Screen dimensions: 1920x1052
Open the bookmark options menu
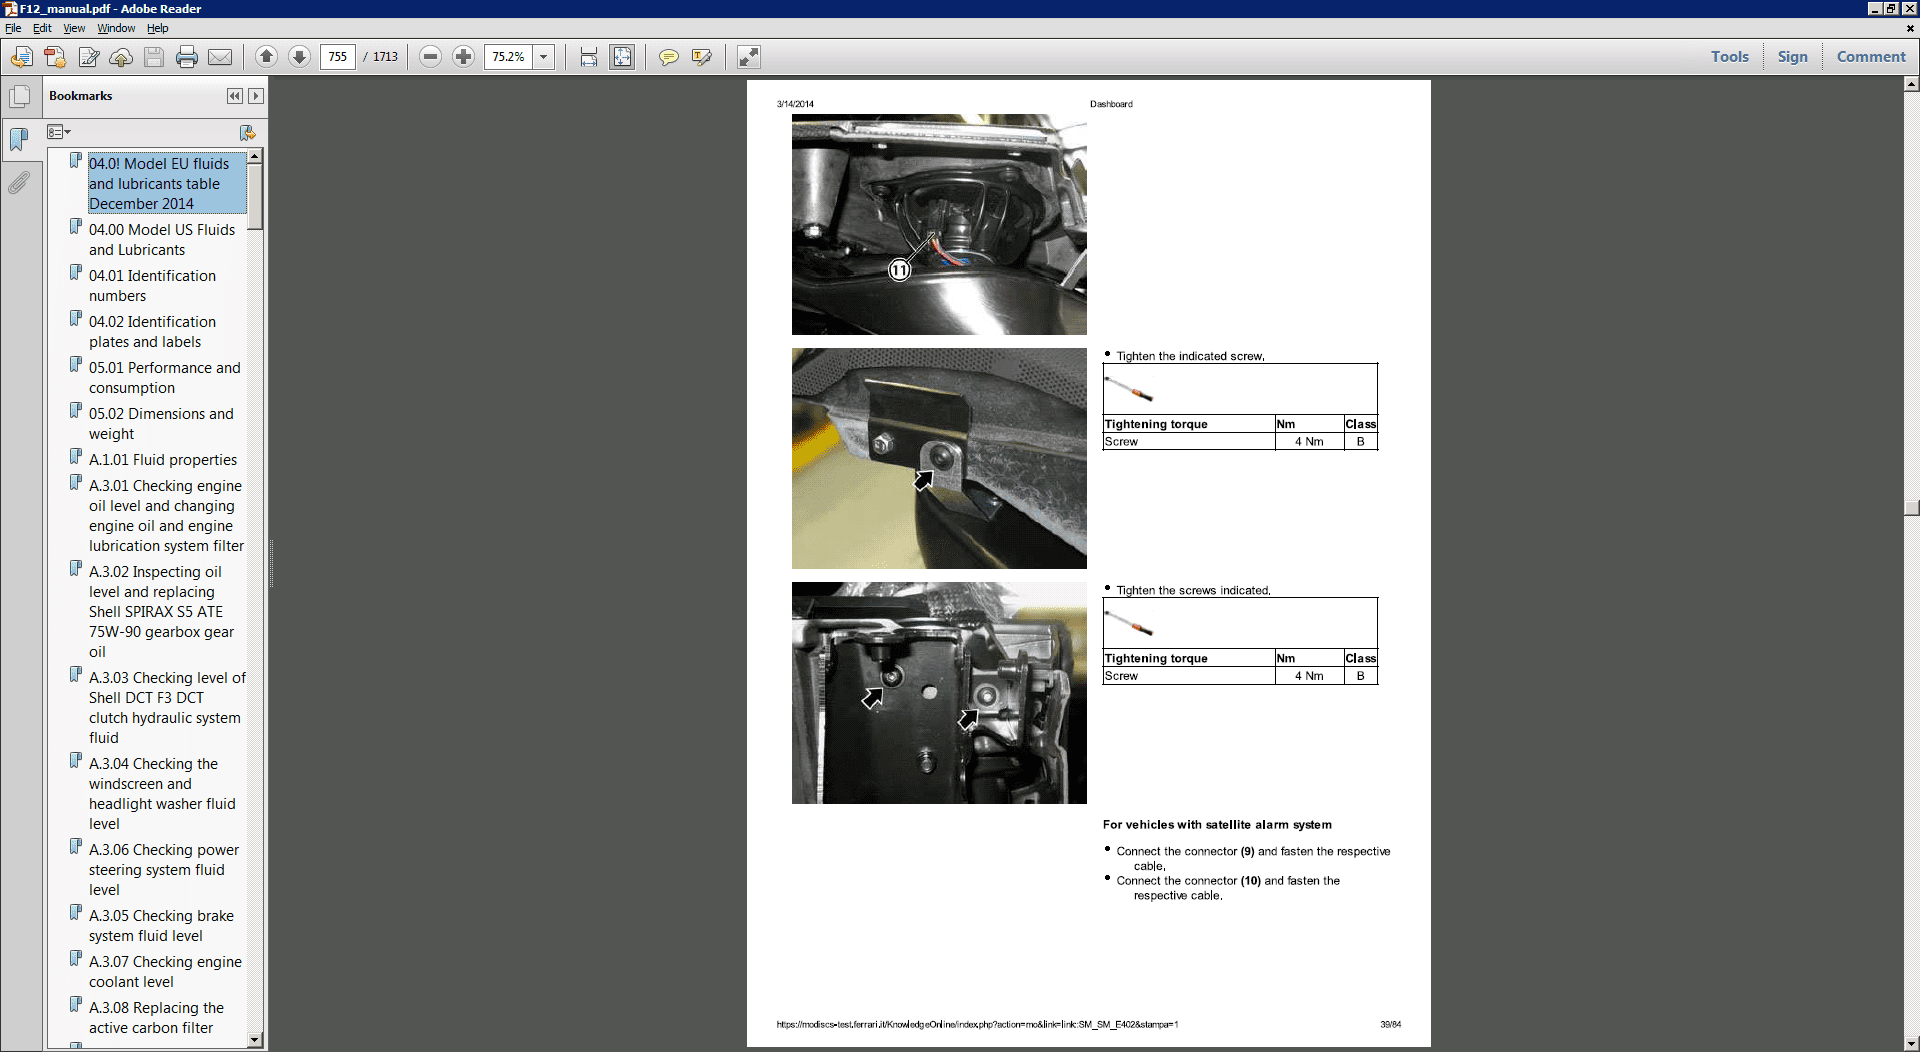[59, 131]
